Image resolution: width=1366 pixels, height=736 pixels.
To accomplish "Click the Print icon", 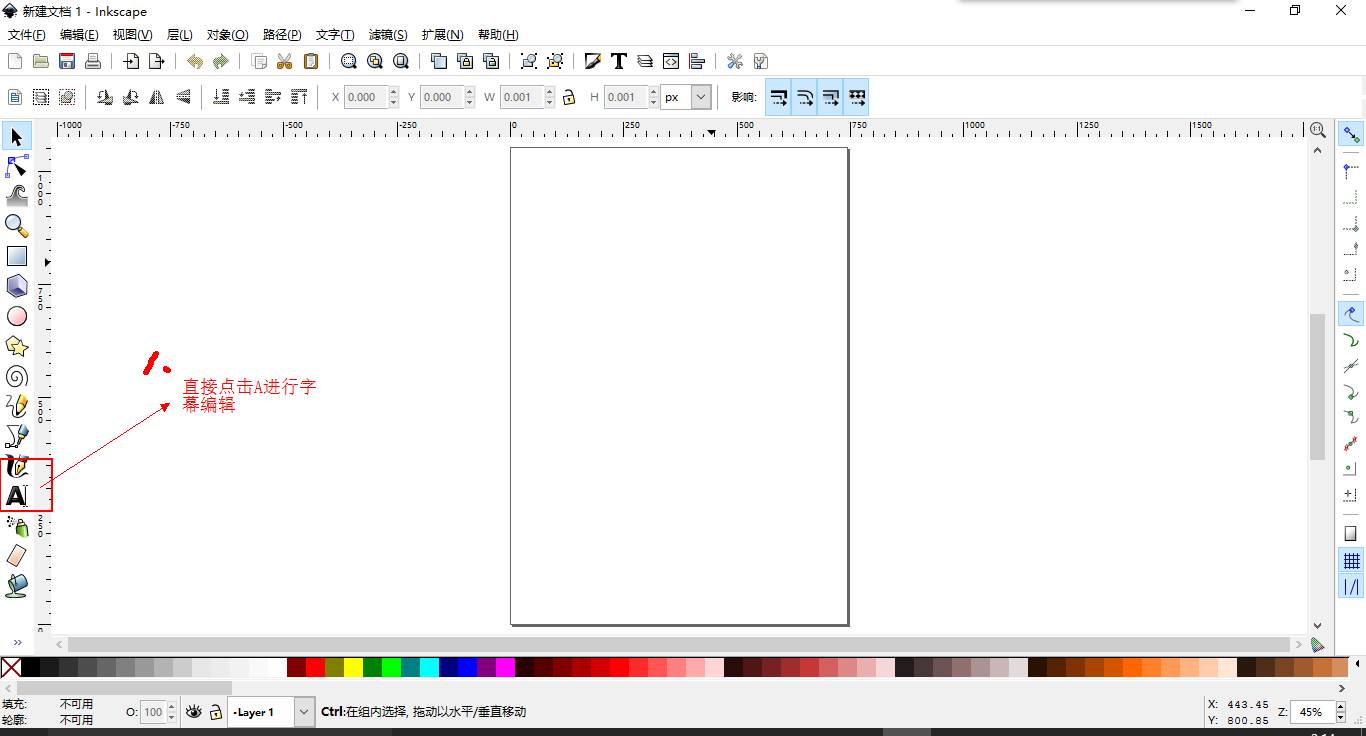I will tap(93, 61).
